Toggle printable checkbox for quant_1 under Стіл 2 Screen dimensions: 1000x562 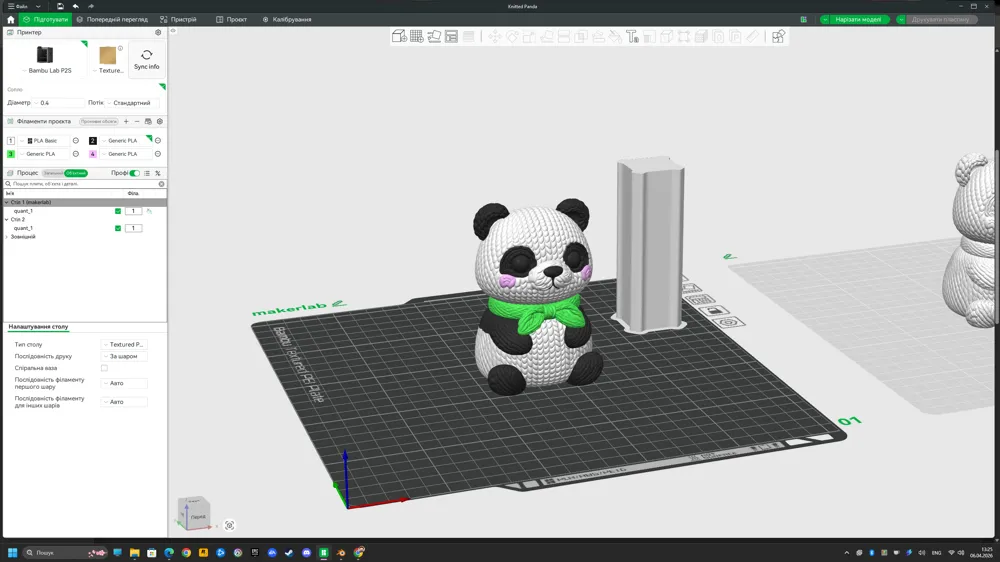point(118,228)
